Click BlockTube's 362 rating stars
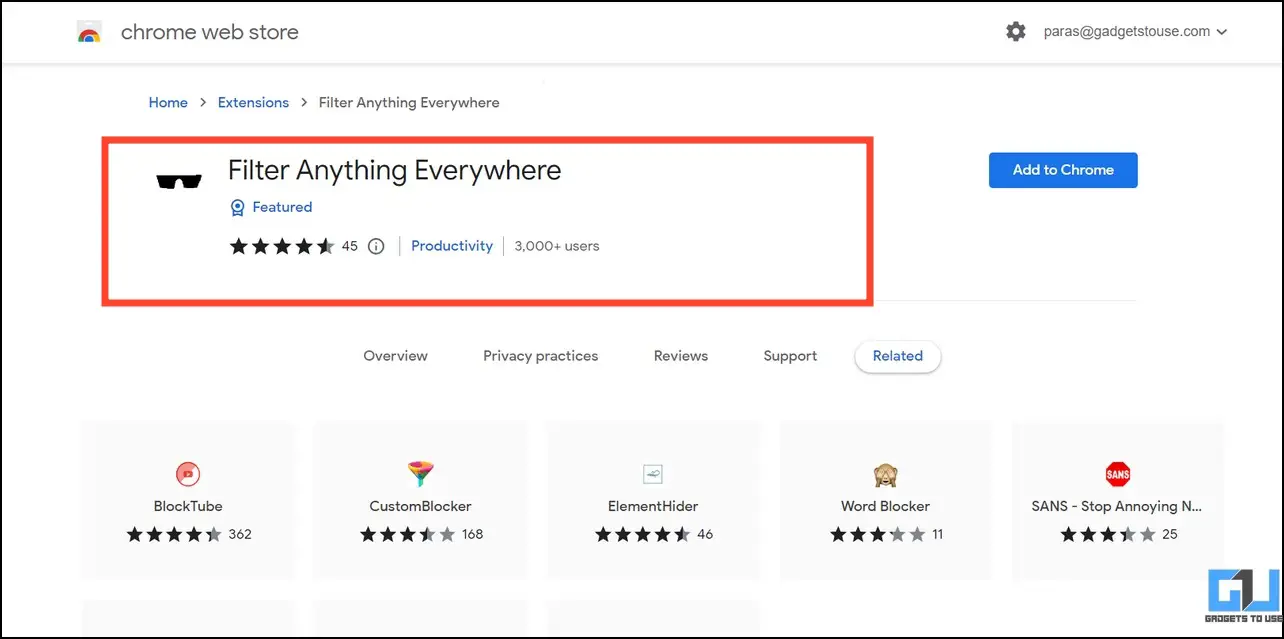The image size is (1284, 639). [174, 535]
